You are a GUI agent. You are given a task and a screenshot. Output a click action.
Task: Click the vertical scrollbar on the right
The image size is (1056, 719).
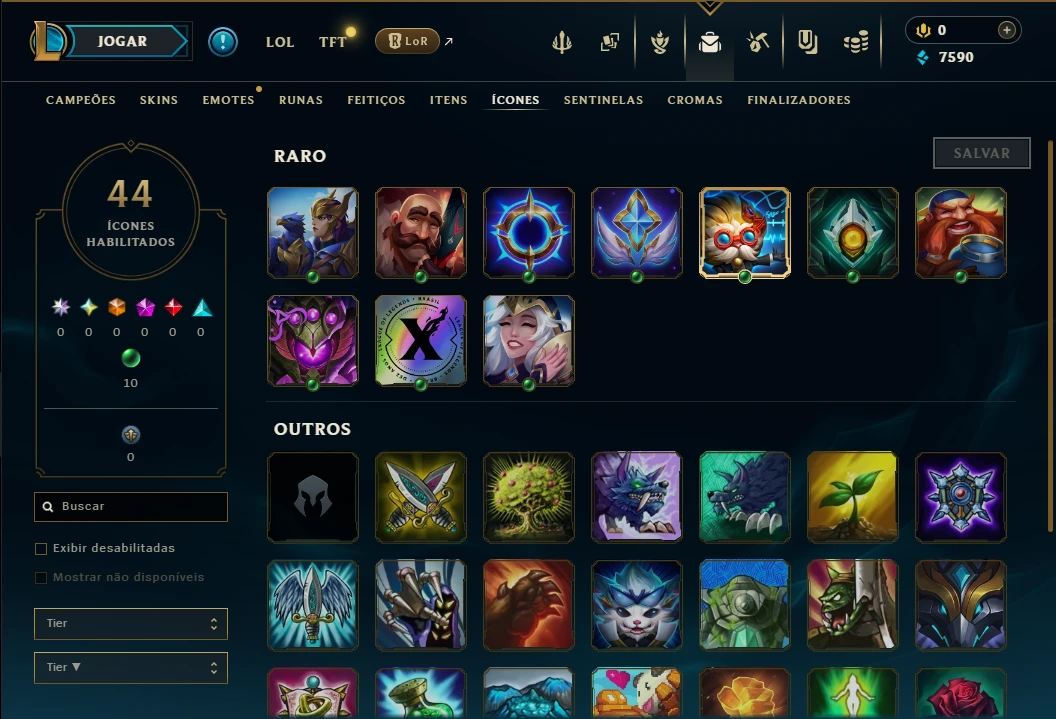(x=1050, y=335)
